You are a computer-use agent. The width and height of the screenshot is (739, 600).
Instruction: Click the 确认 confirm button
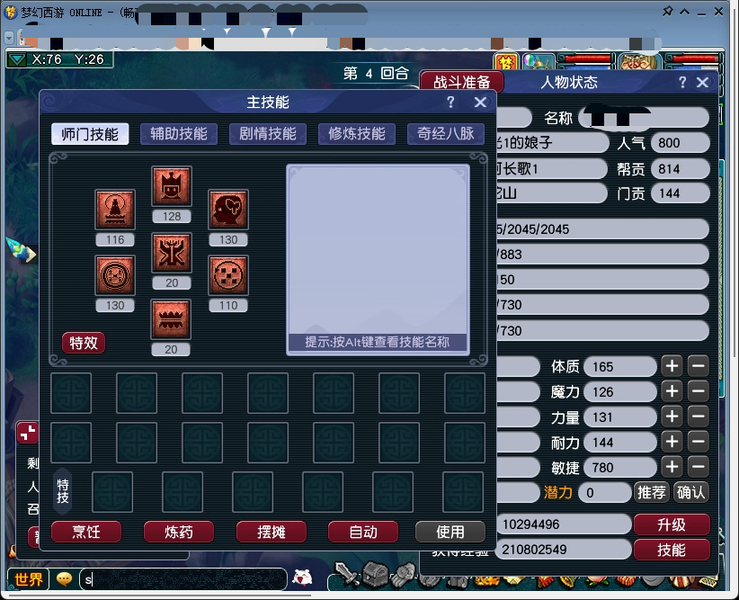[x=691, y=493]
